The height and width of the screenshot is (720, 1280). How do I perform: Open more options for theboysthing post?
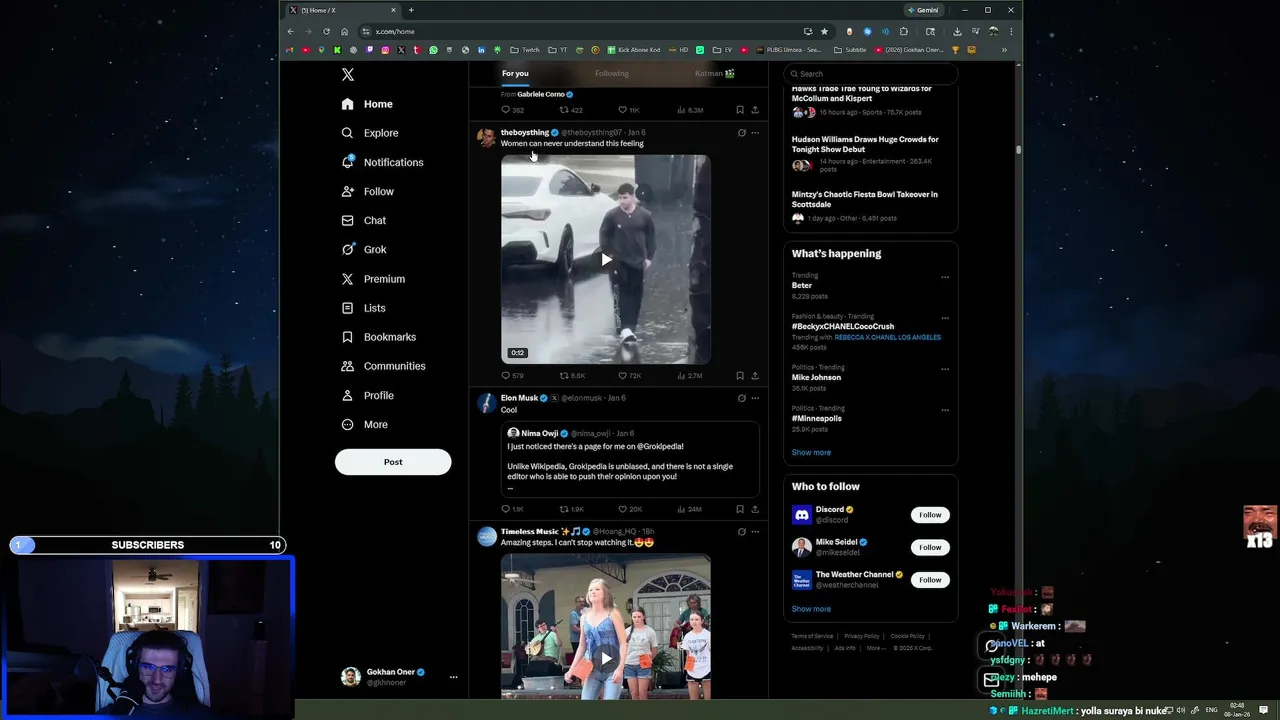(755, 132)
